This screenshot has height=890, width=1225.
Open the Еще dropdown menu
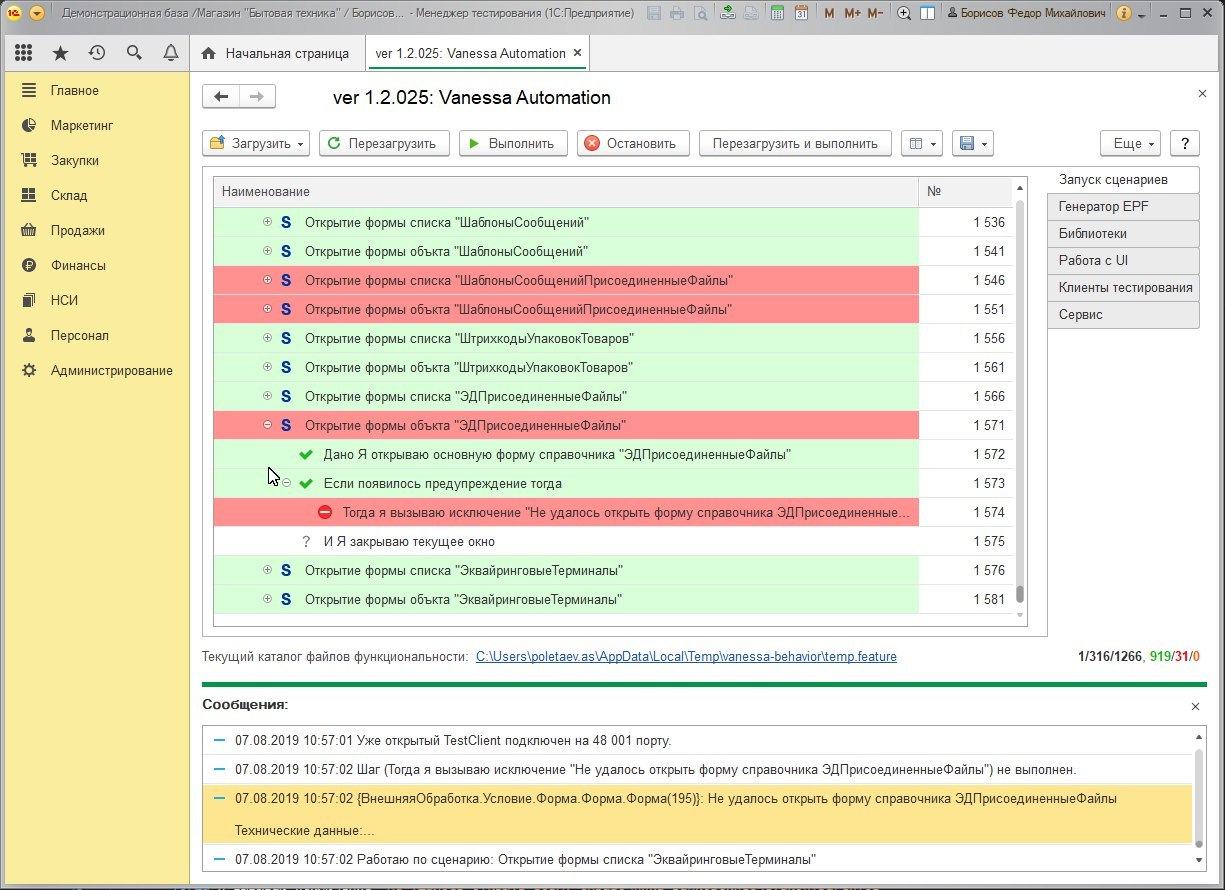click(1131, 143)
